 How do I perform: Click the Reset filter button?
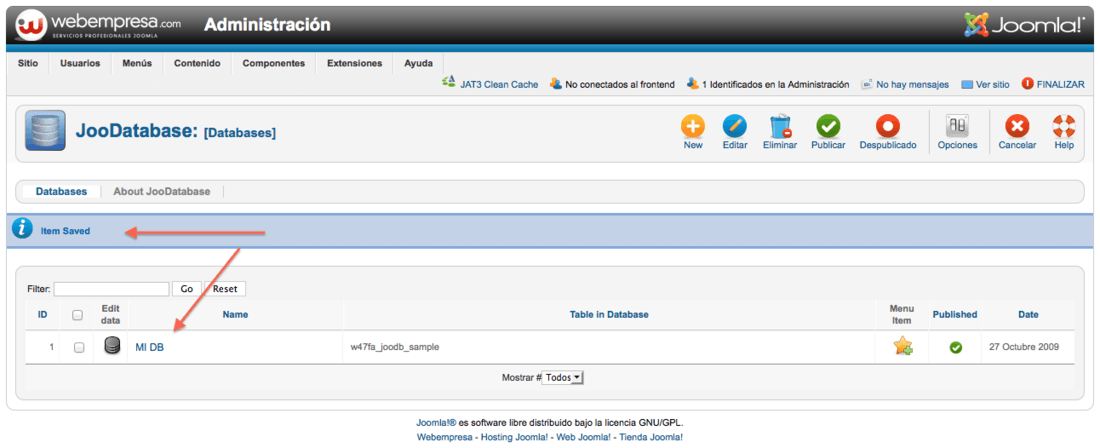click(225, 289)
